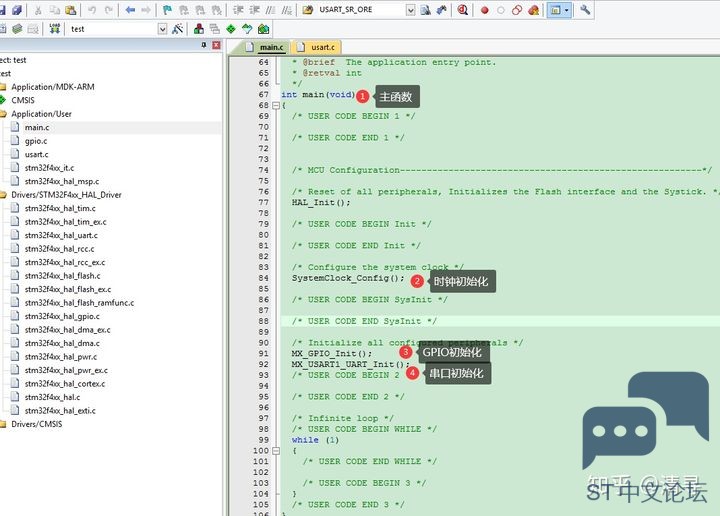
Task: Toggle the project panel pin icon
Action: 204,45
